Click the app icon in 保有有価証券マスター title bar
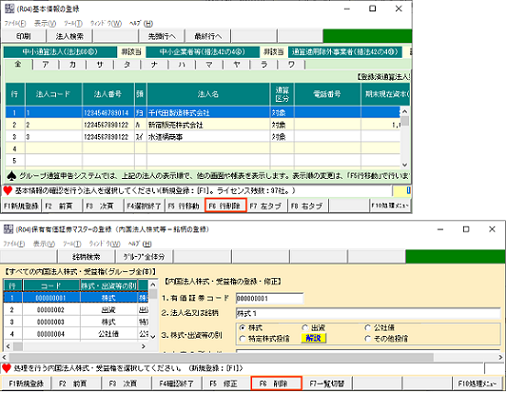Image resolution: width=507 pixels, height=393 pixels. click(8, 229)
